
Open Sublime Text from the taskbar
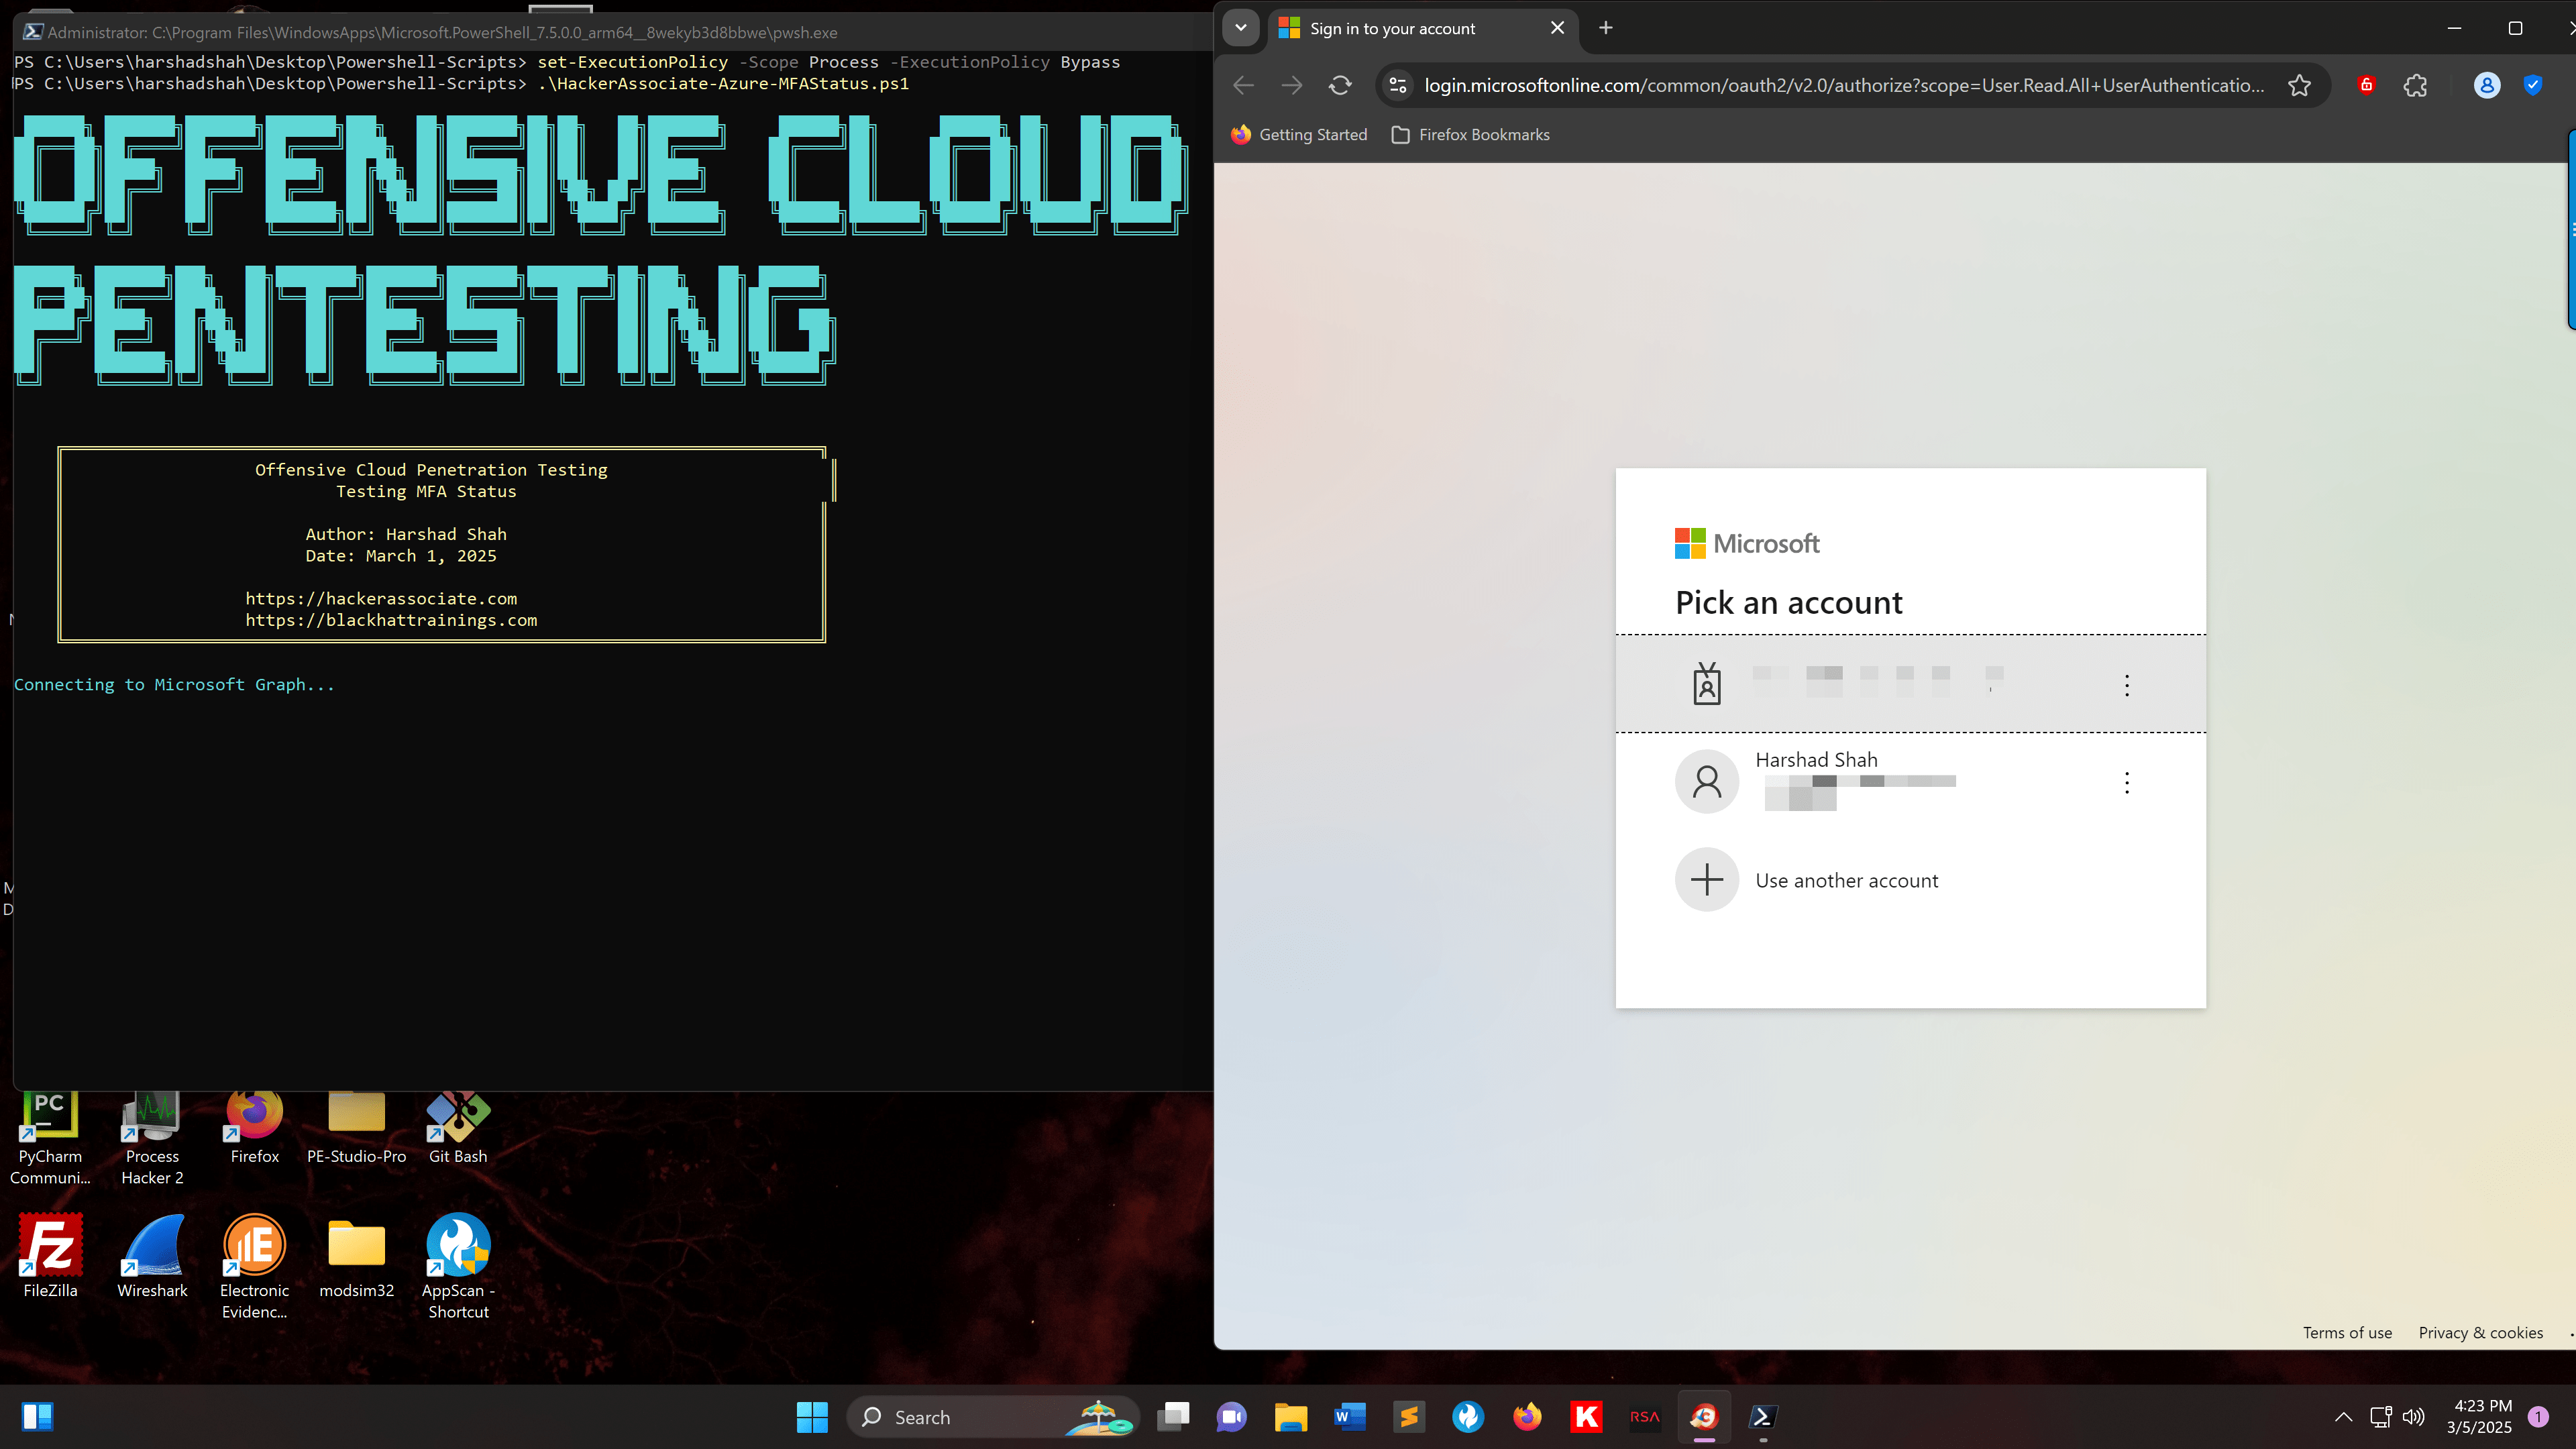(x=1409, y=1417)
